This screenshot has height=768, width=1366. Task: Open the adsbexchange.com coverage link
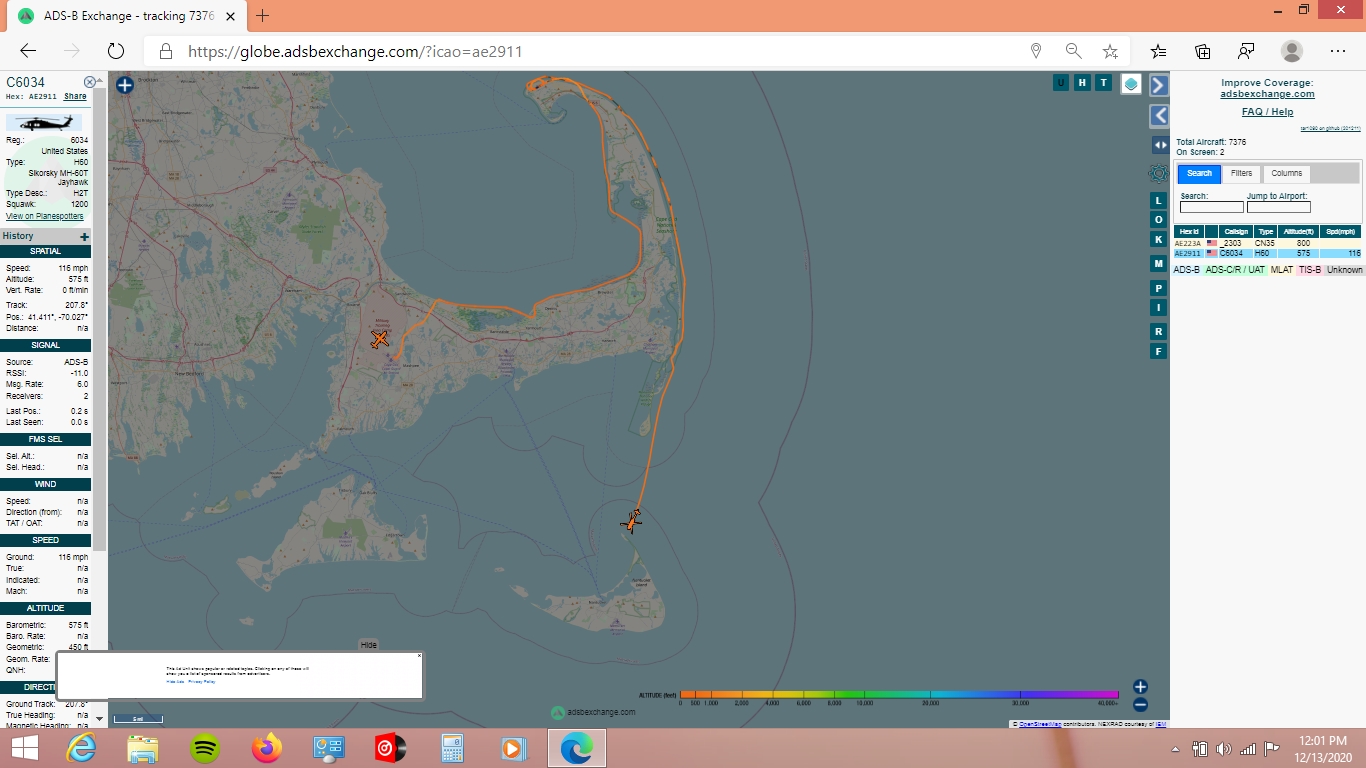click(x=1267, y=94)
